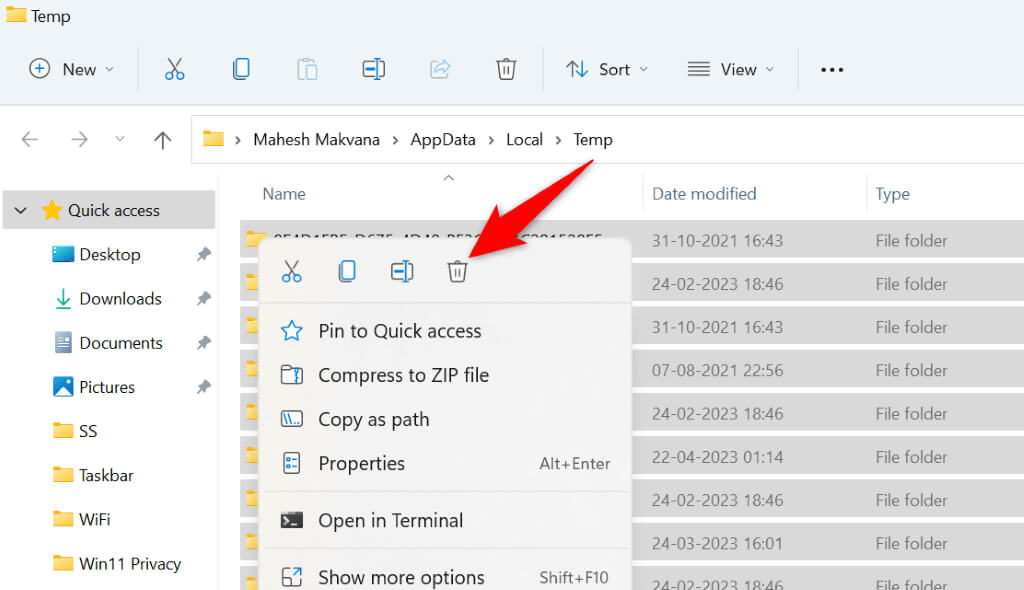Expand the View layout dropdown
The image size is (1024, 590).
tap(731, 69)
